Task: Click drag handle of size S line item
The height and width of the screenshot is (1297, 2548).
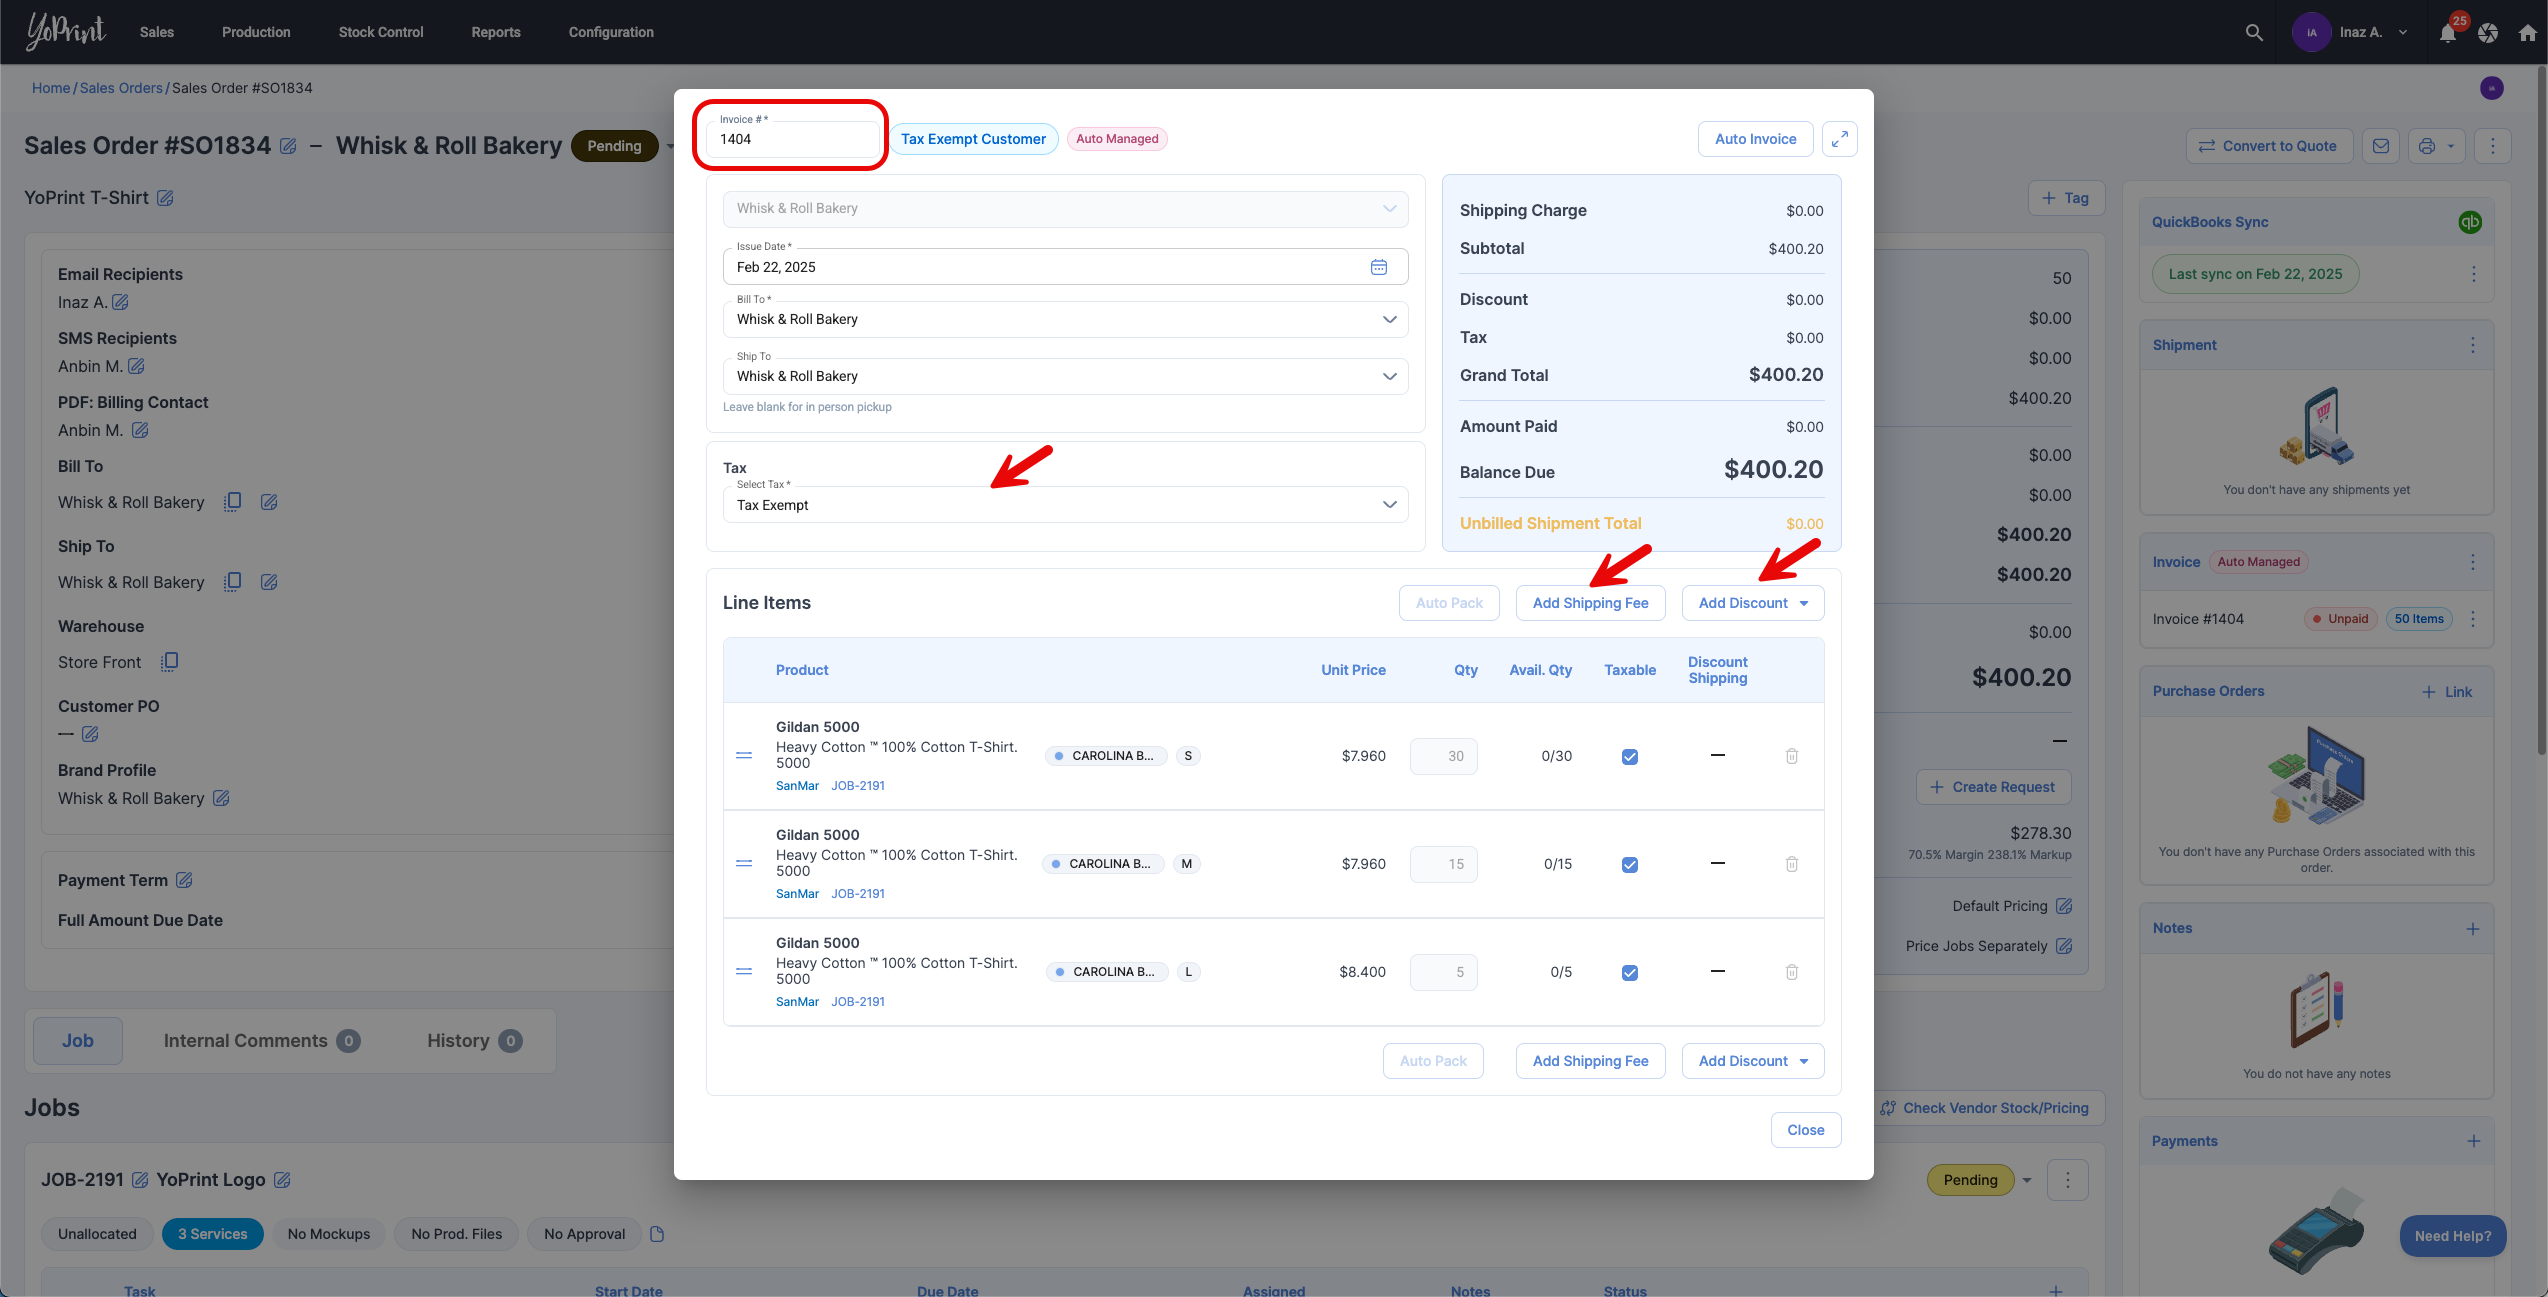Action: coord(744,756)
